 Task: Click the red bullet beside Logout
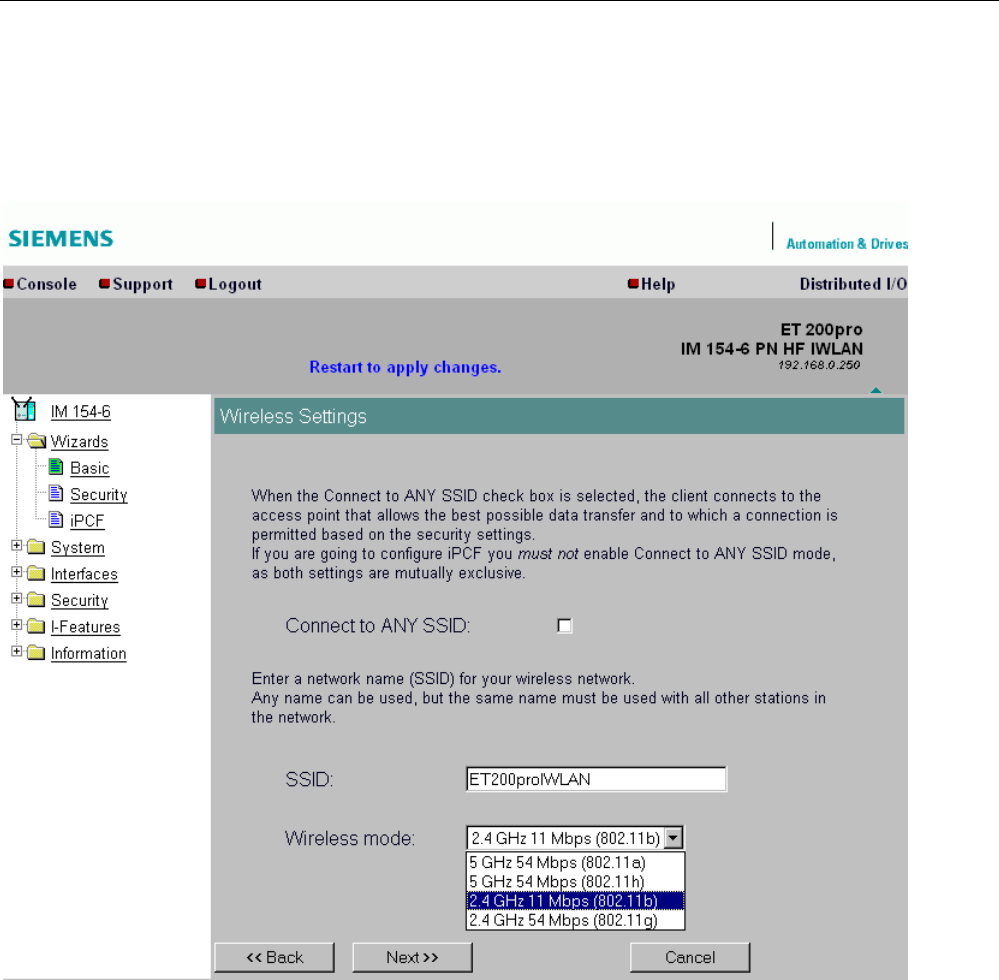click(201, 284)
